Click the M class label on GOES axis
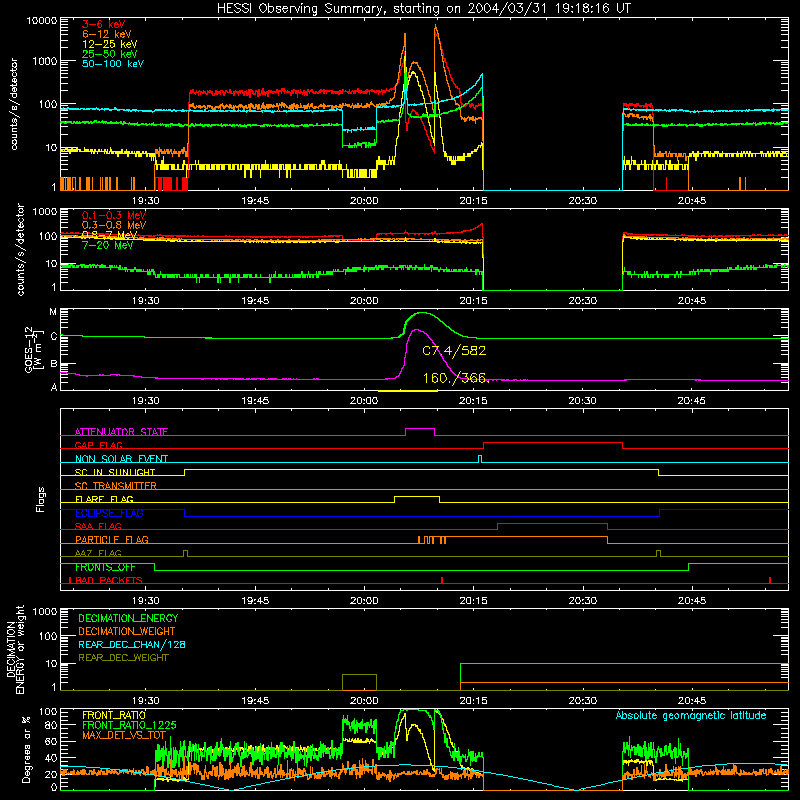Screen dimensions: 800x800 (53, 312)
